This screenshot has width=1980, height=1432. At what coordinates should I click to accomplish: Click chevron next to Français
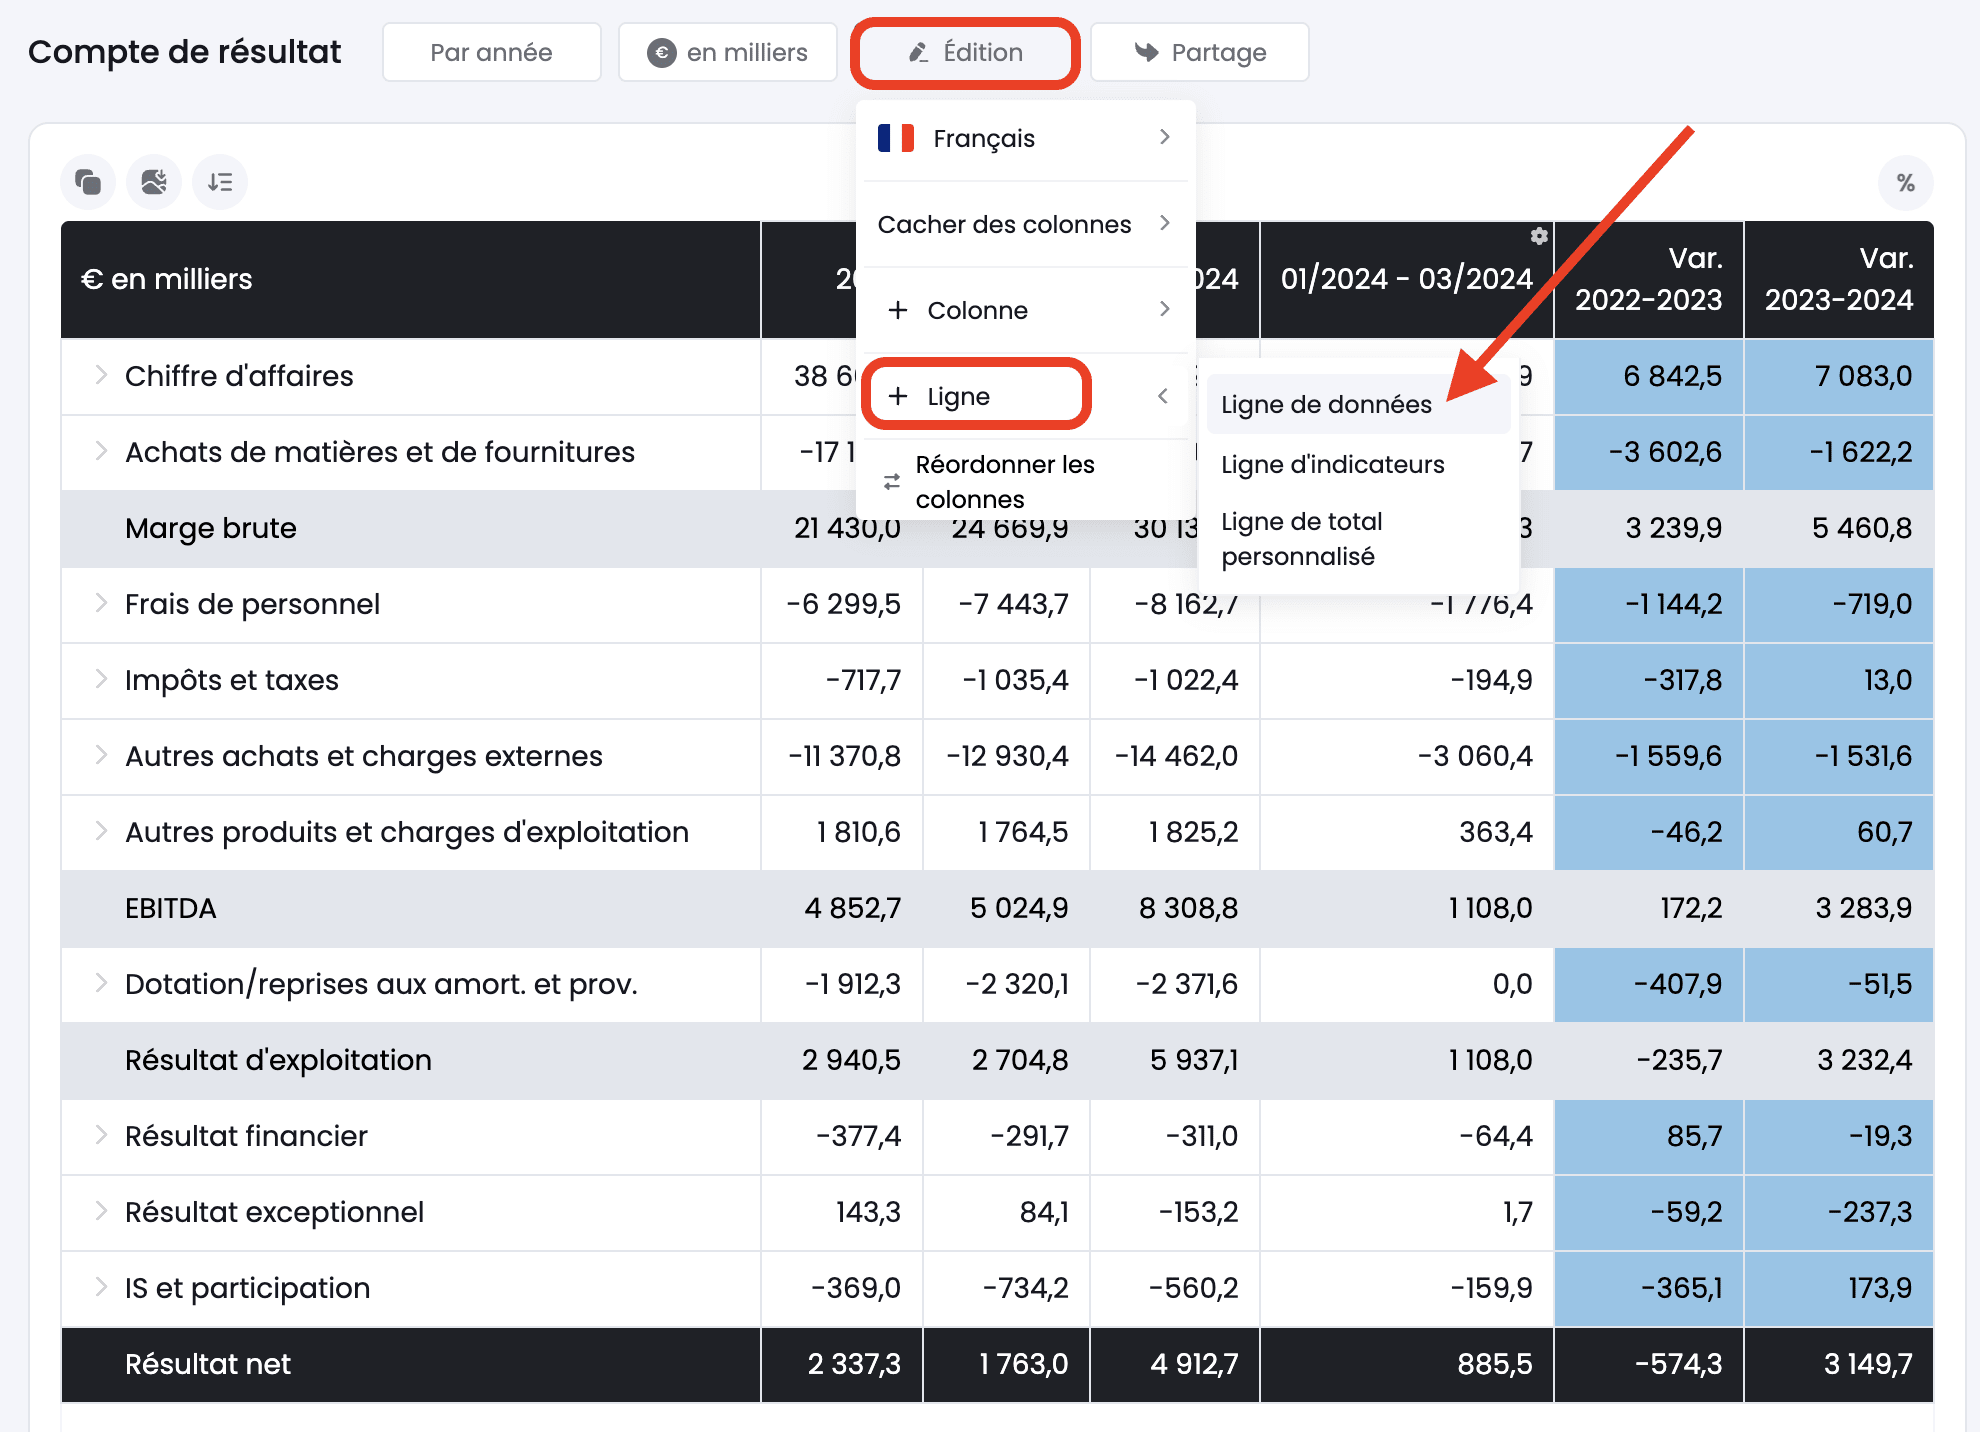coord(1164,137)
